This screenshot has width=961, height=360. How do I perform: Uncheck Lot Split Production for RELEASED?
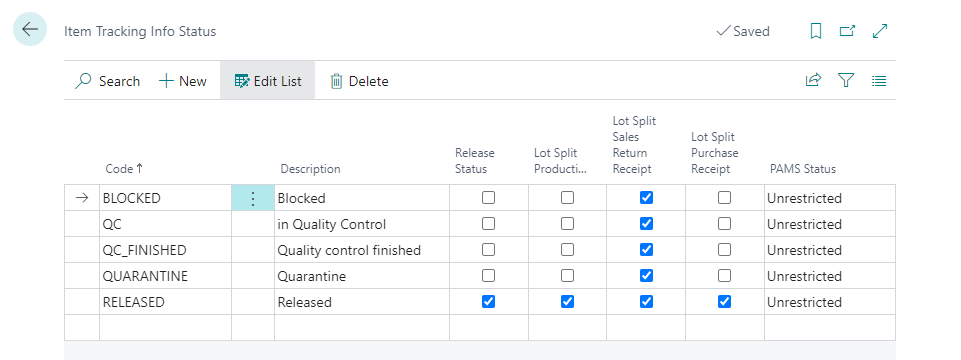click(x=568, y=302)
